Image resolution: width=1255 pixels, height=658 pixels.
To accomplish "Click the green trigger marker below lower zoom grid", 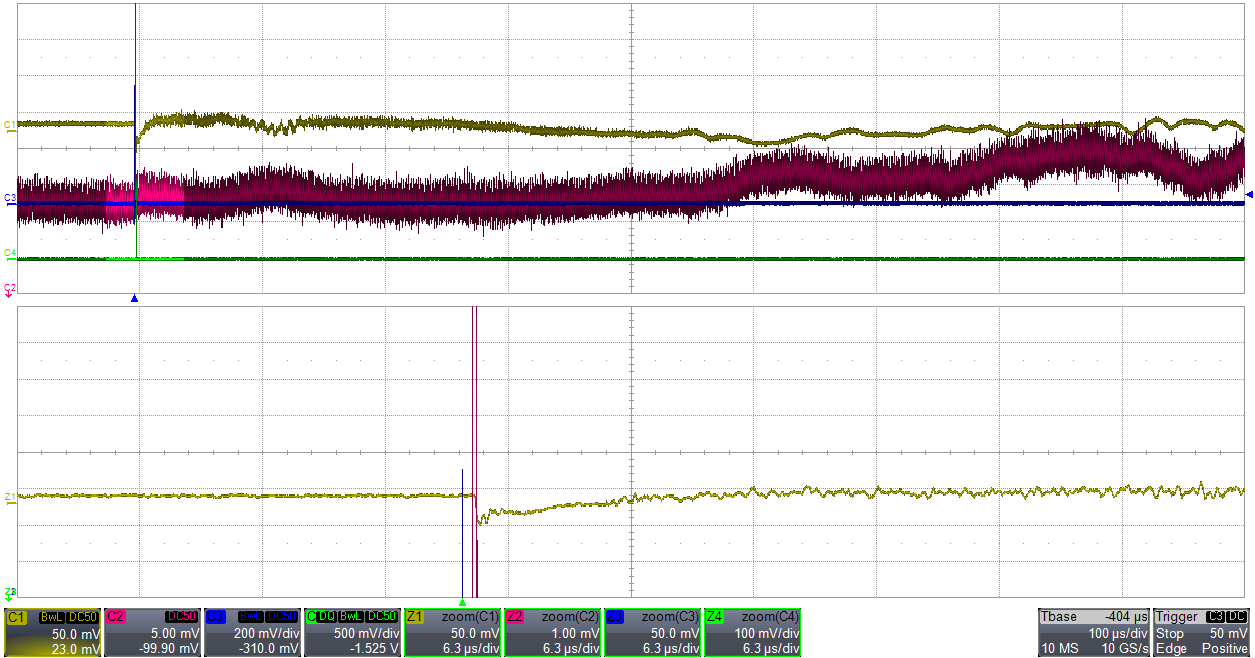I will coord(462,602).
